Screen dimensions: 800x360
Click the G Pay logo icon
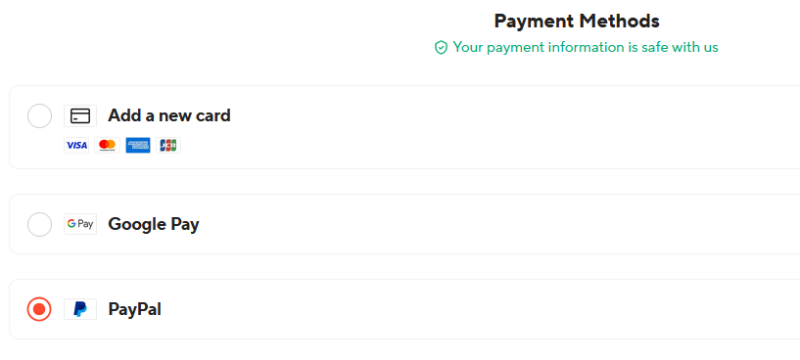point(80,224)
